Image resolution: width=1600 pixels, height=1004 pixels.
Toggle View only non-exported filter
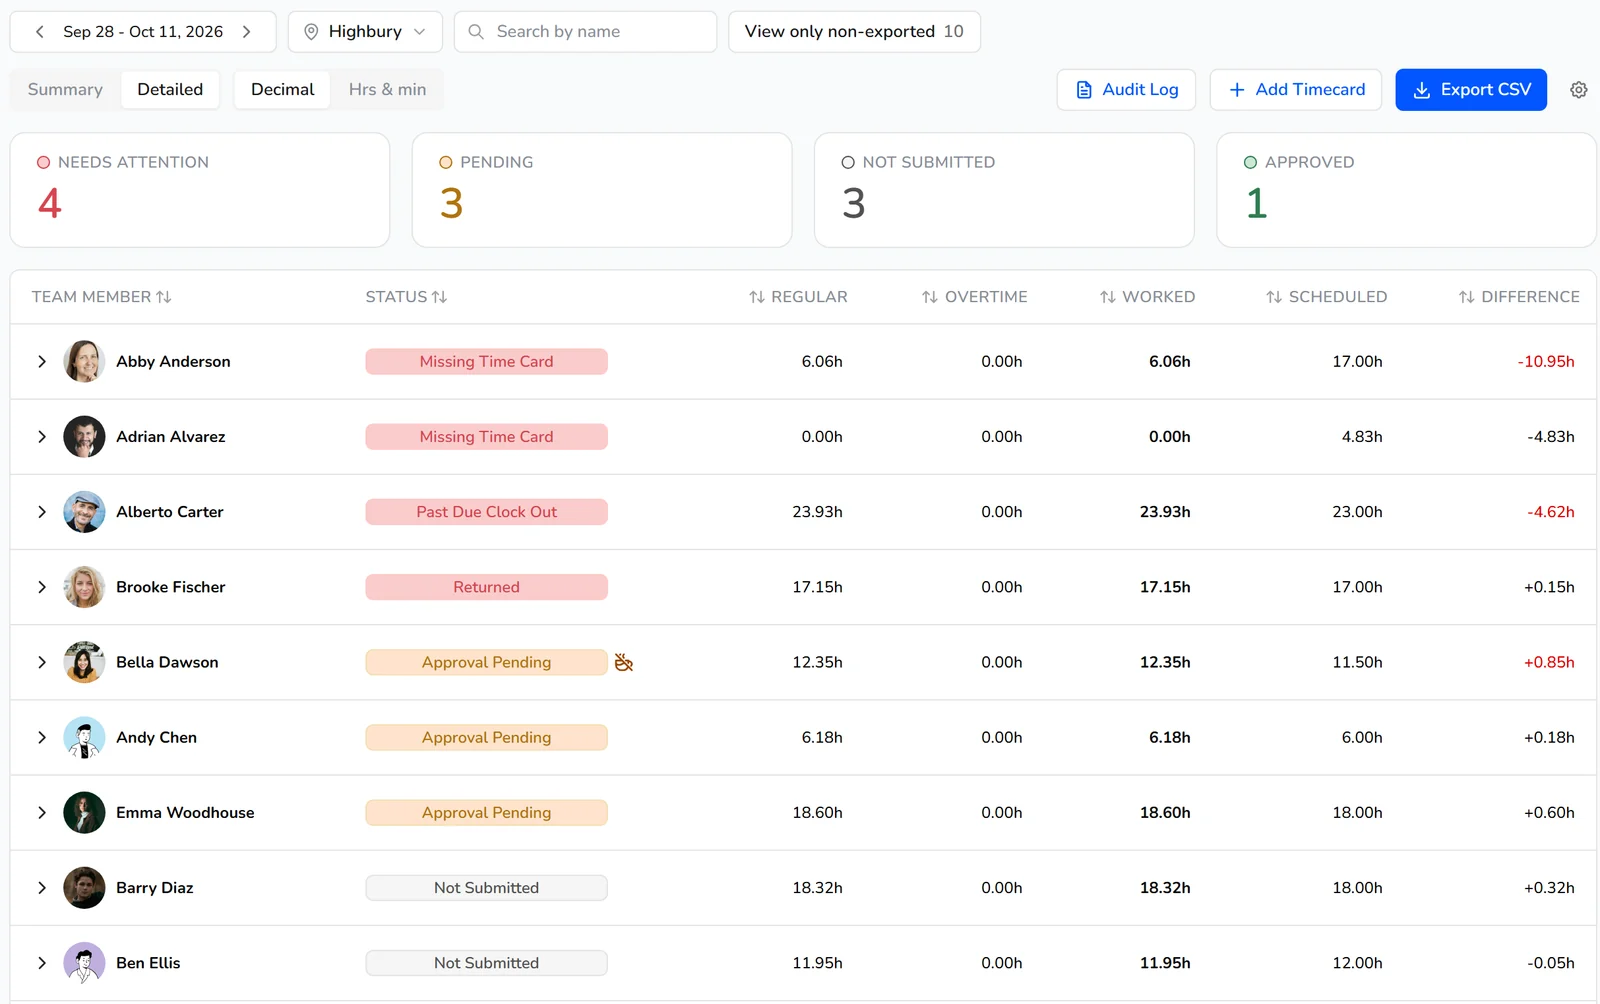(854, 32)
